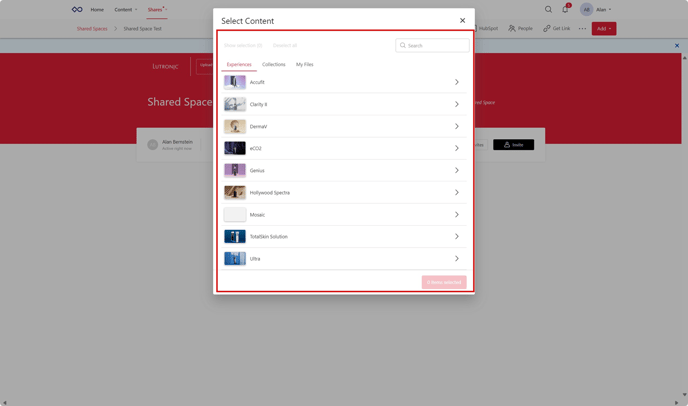Expand the Genius row chevron
The height and width of the screenshot is (406, 688).
457,170
